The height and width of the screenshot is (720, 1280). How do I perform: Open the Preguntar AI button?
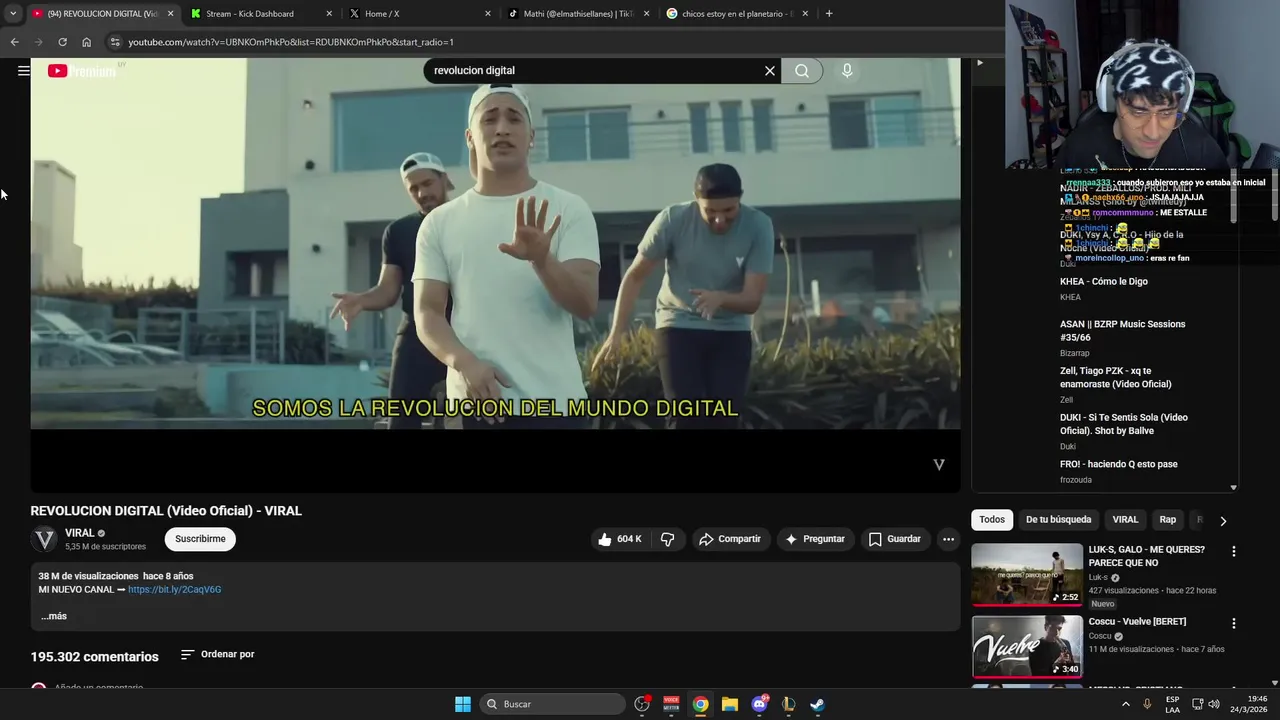(x=815, y=539)
